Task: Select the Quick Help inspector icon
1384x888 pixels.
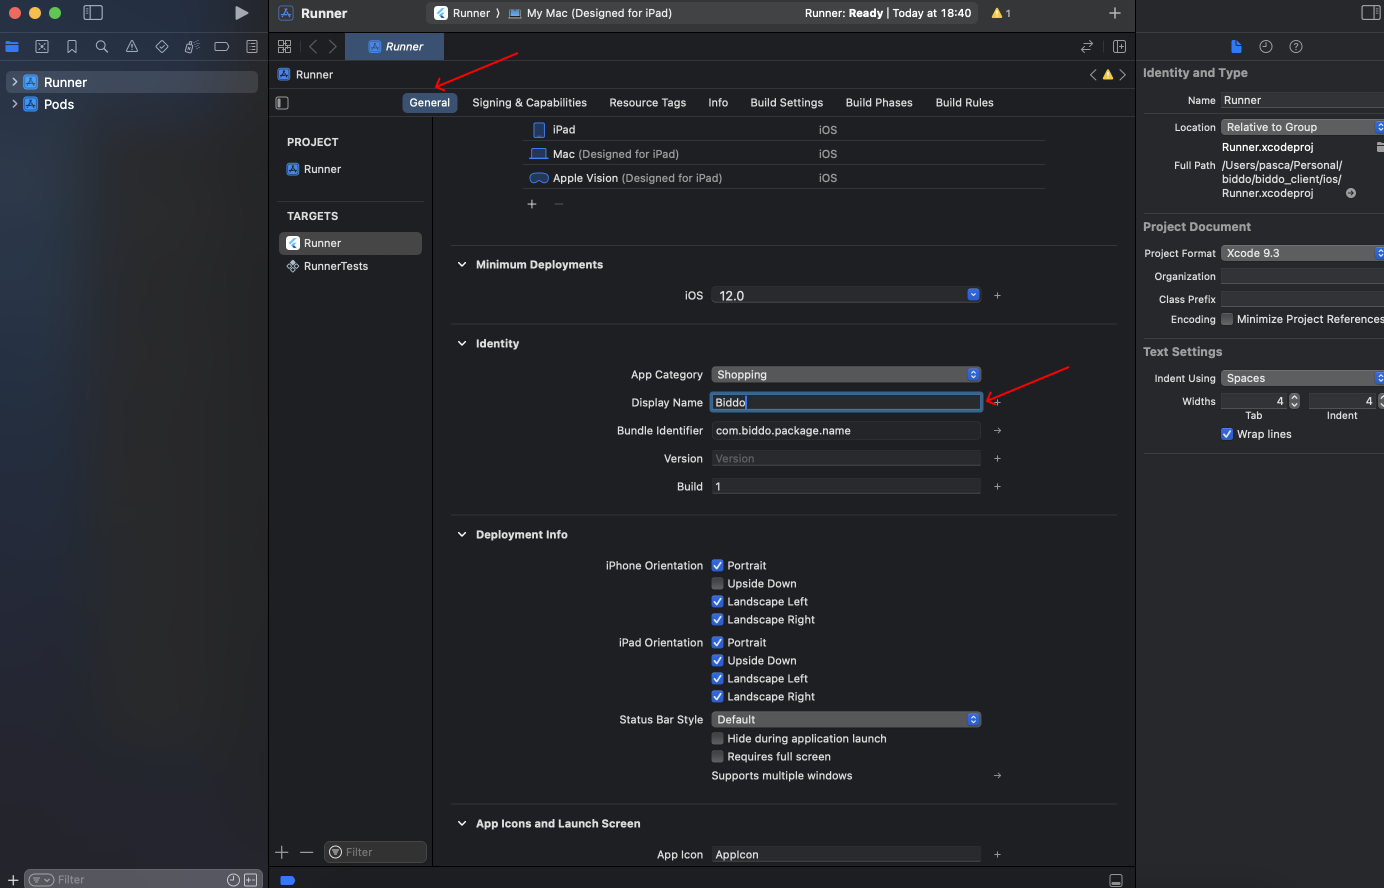Action: point(1296,47)
